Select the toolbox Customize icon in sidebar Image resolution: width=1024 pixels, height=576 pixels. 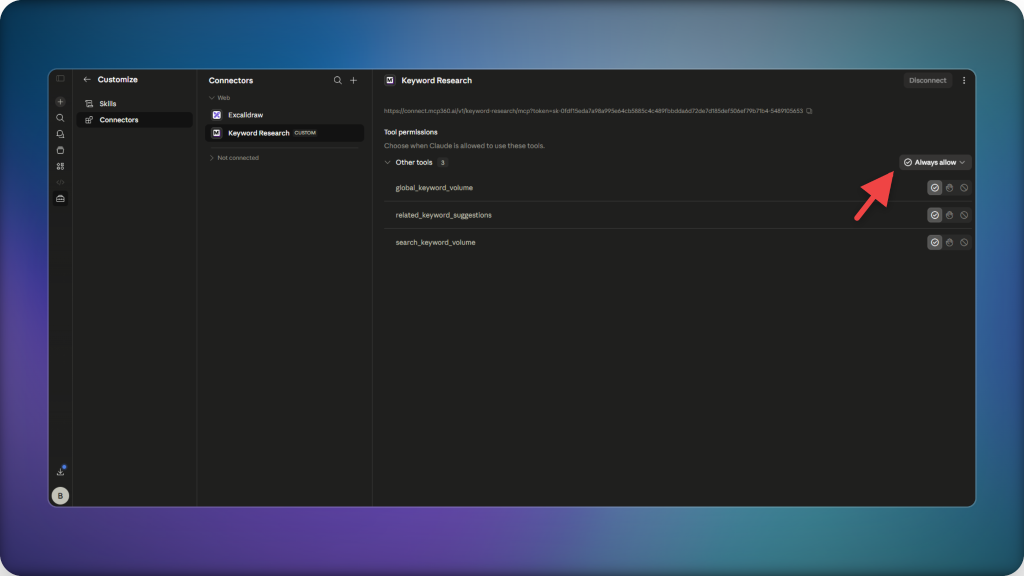coord(60,199)
